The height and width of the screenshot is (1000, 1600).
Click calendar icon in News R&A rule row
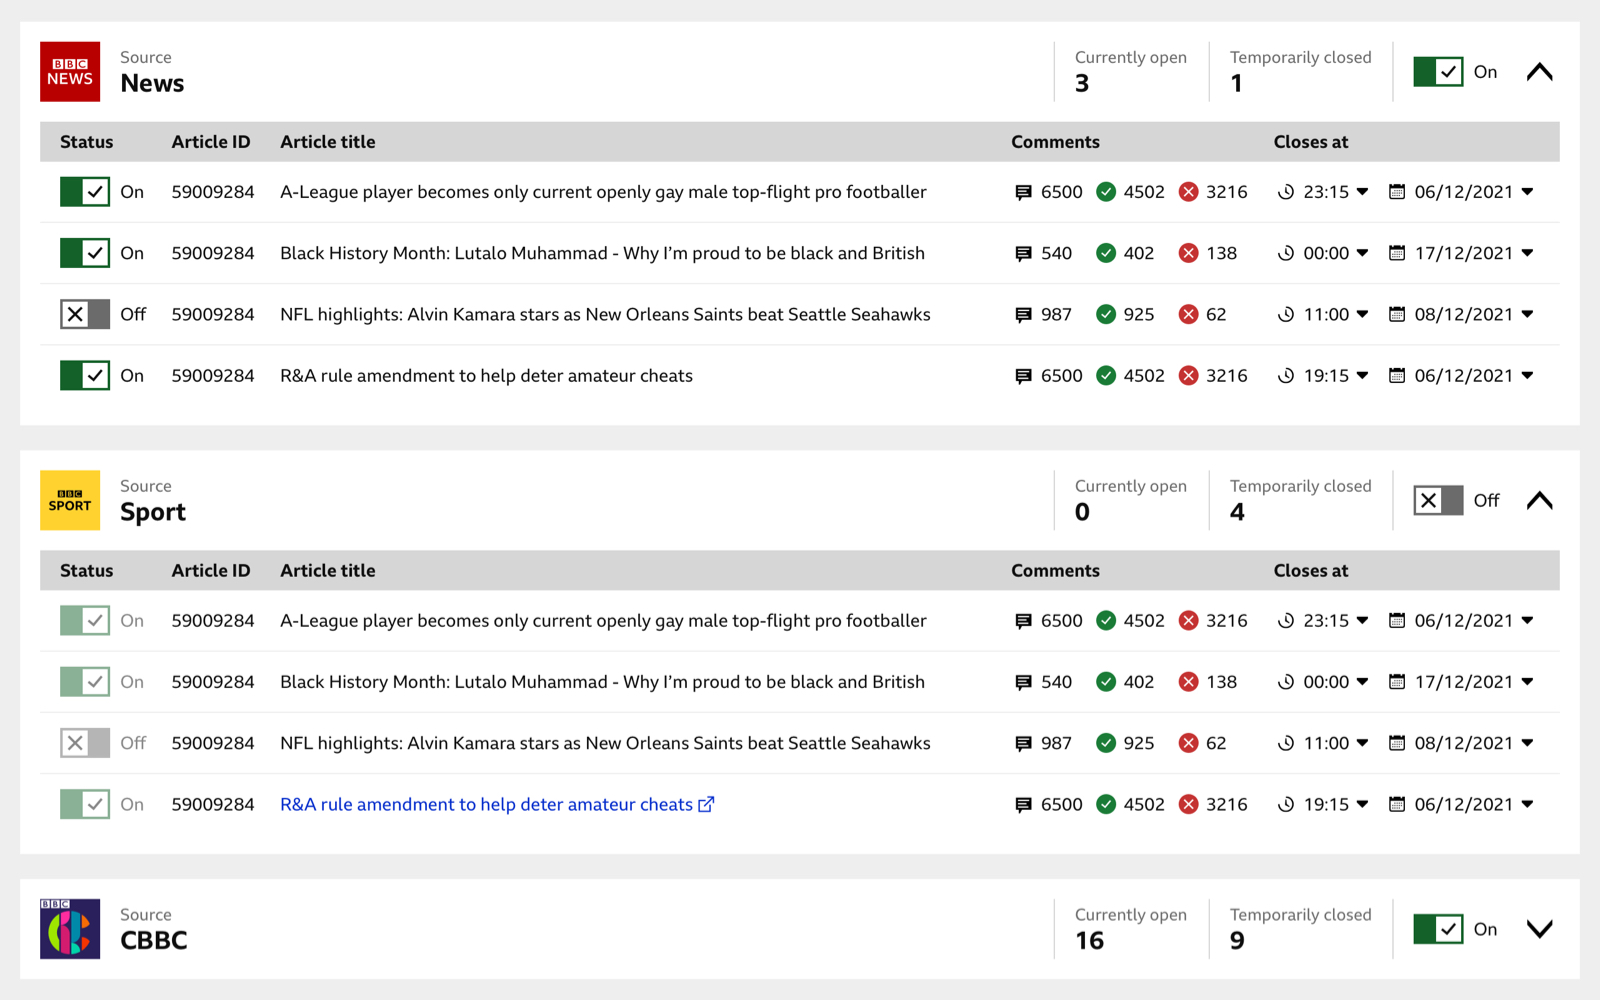(1397, 376)
